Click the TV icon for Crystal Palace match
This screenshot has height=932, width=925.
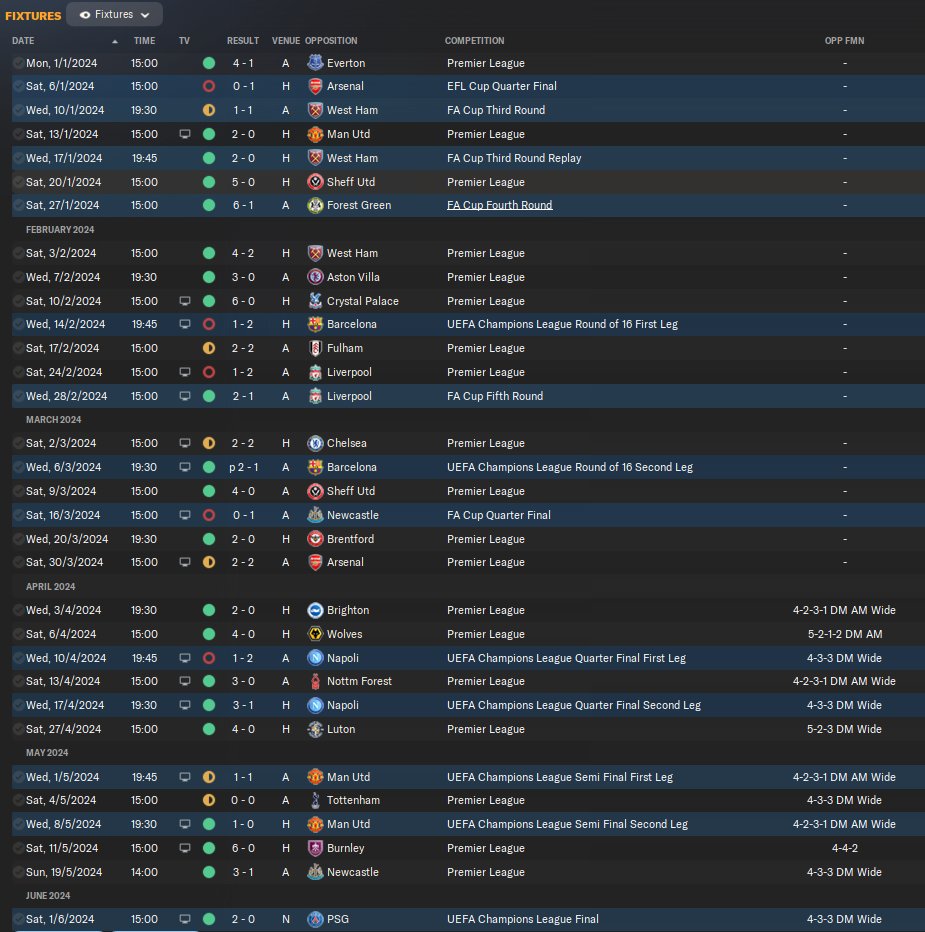[185, 301]
